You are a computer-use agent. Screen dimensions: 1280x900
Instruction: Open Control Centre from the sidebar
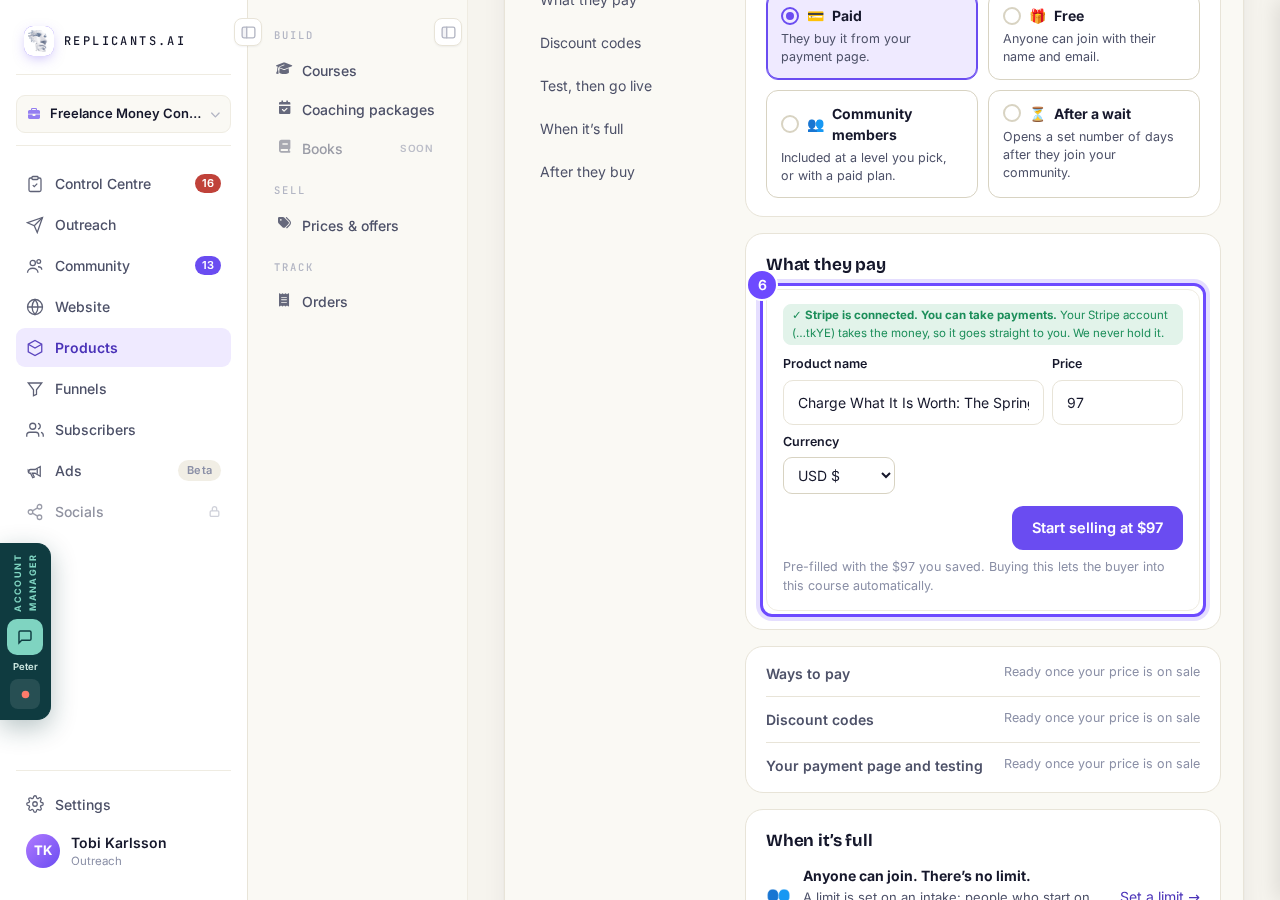tap(123, 184)
